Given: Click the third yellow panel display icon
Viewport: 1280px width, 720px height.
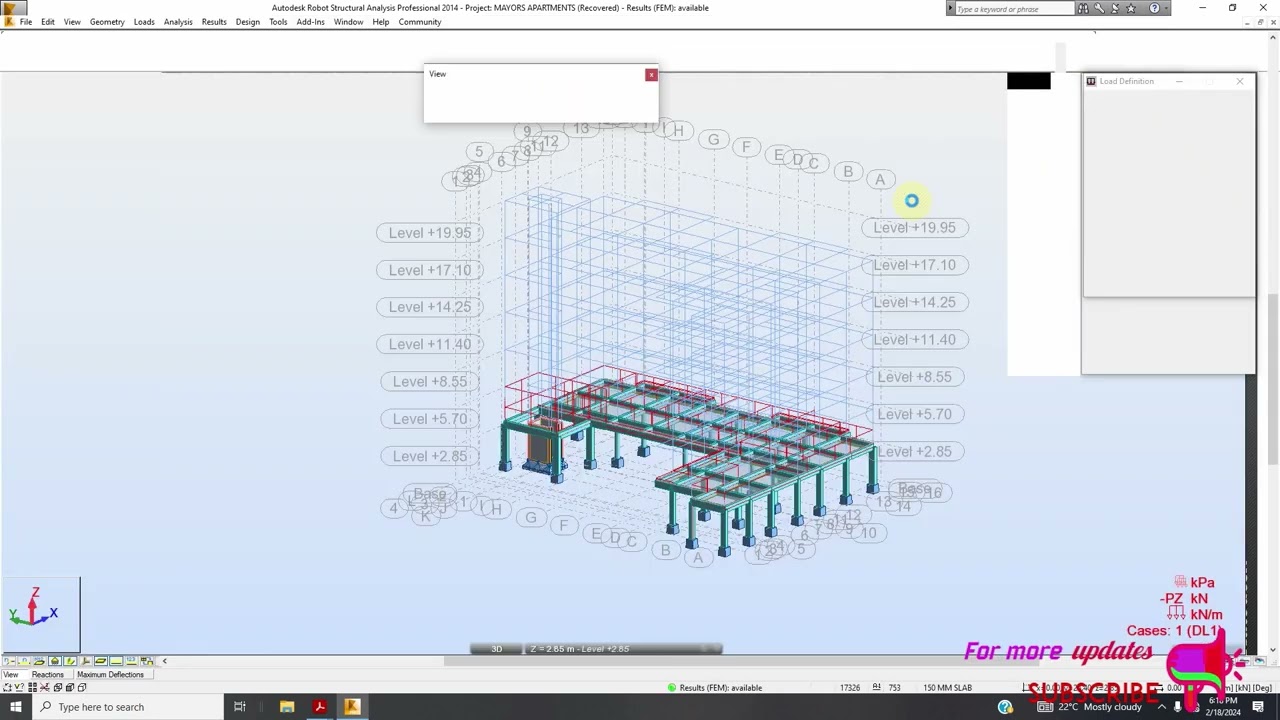Looking at the screenshot, I should (39, 661).
